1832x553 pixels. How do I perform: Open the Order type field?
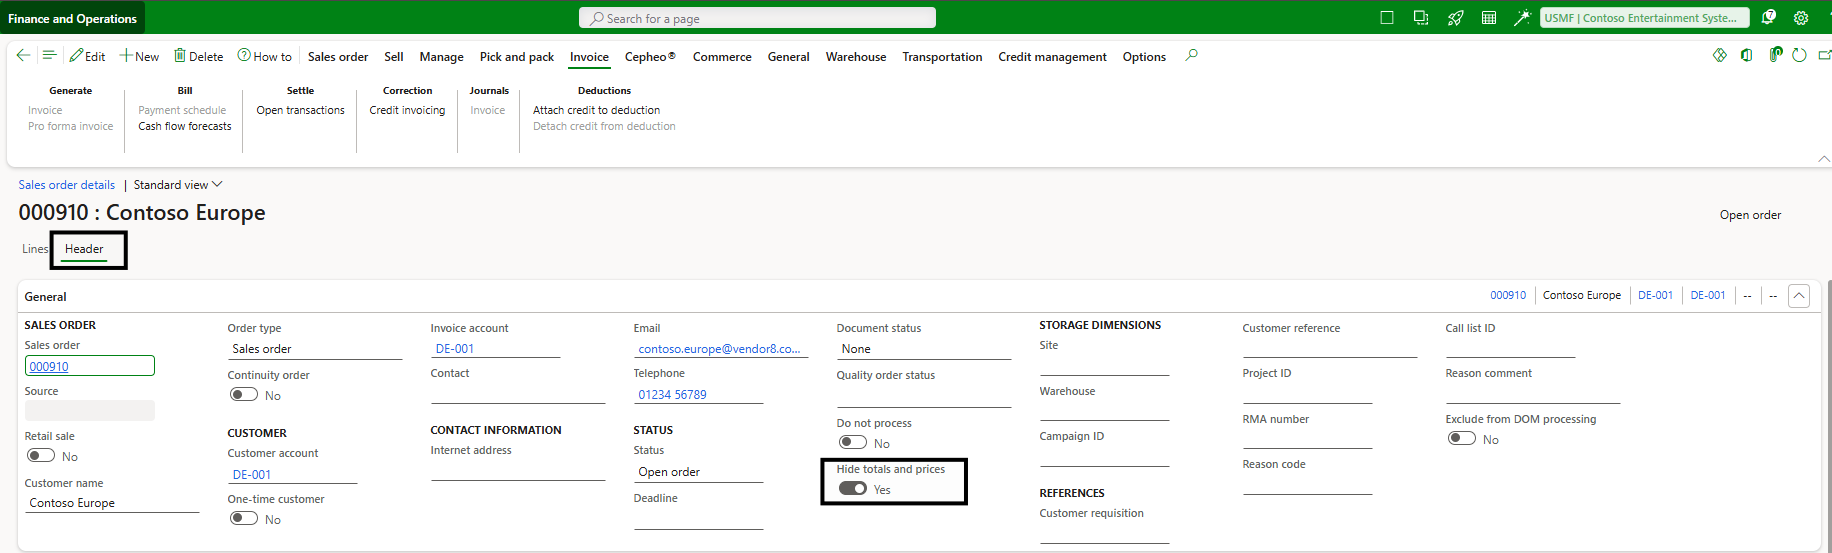(x=315, y=349)
